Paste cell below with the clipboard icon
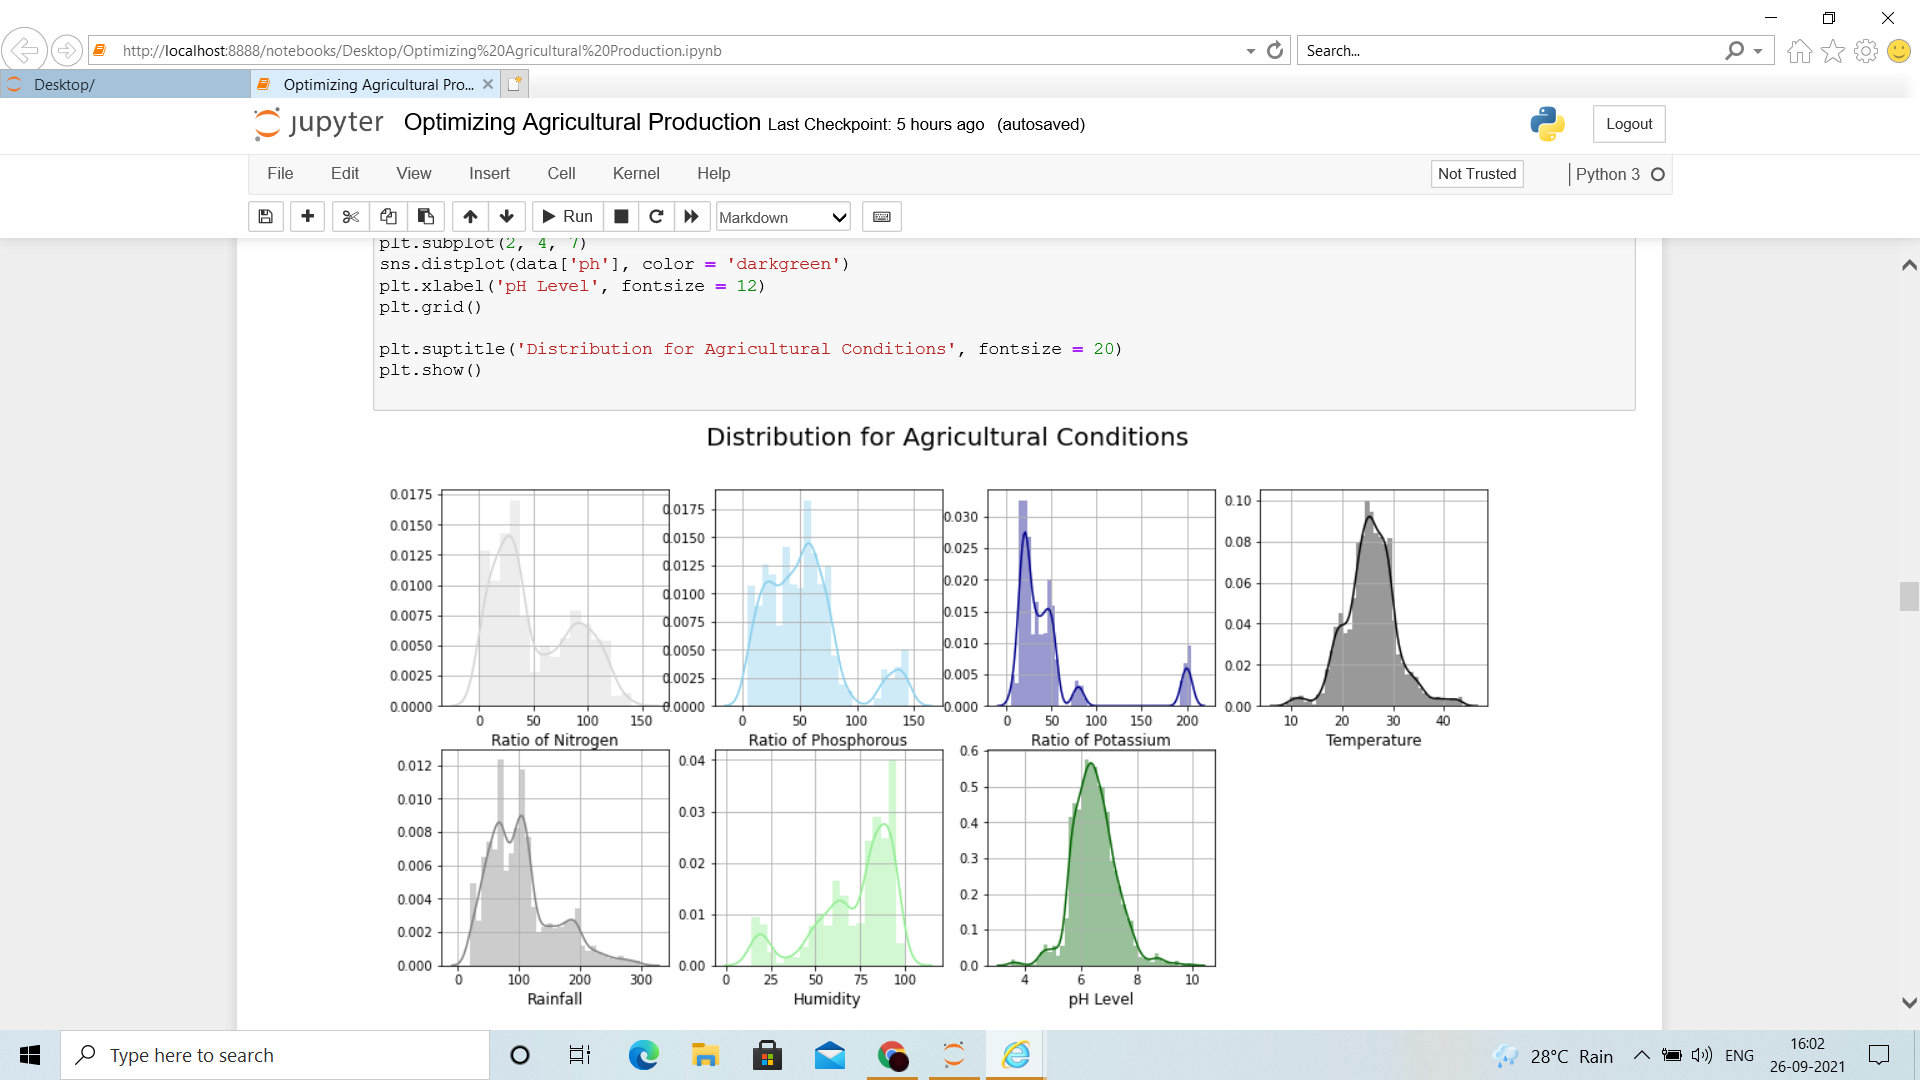This screenshot has height=1080, width=1920. [x=425, y=216]
